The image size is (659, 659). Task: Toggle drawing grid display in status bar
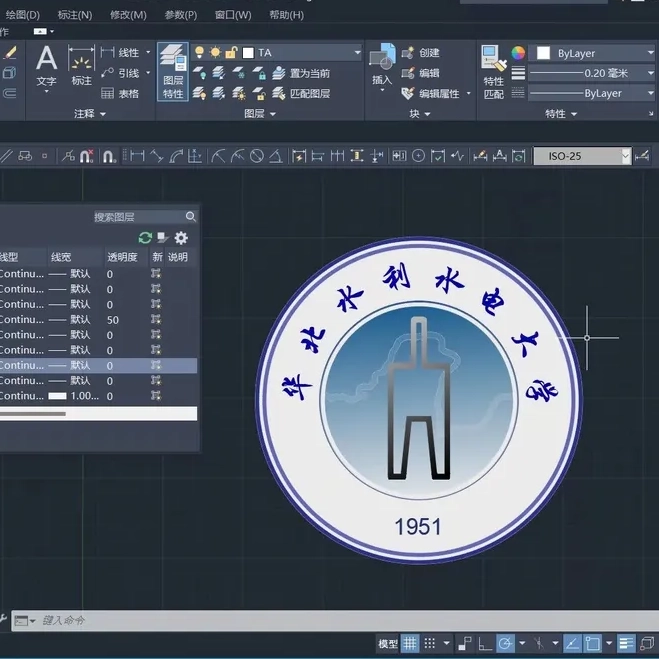[x=410, y=643]
